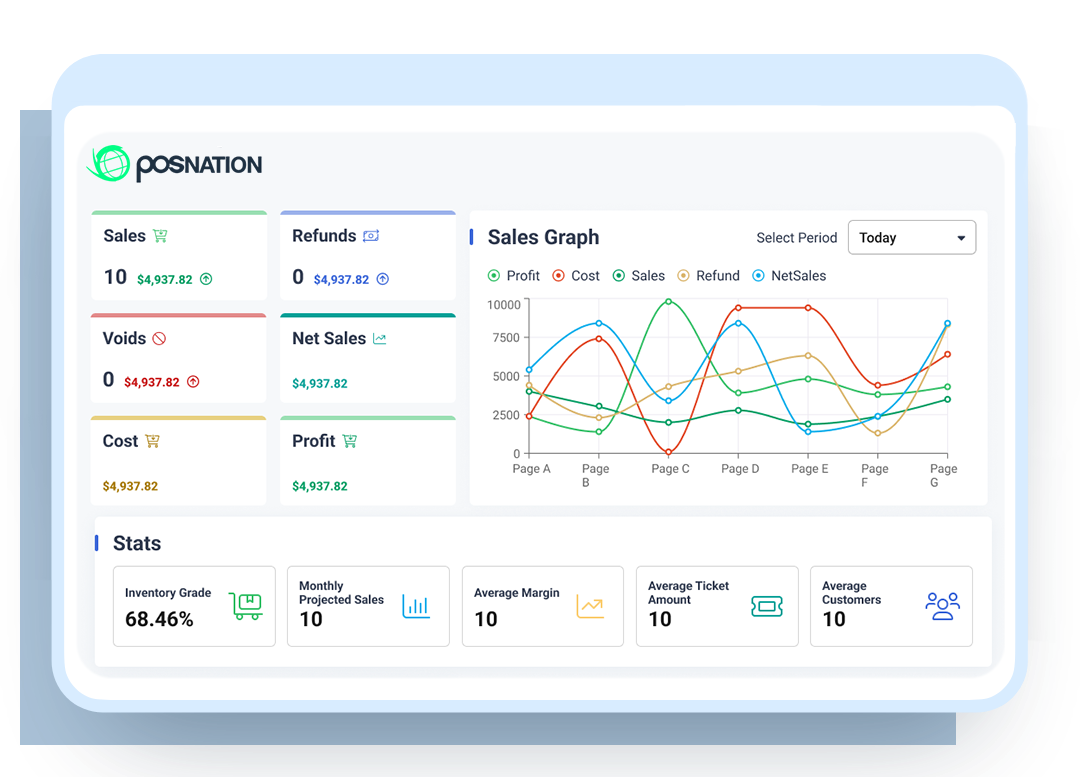The height and width of the screenshot is (777, 1080).
Task: Click the Sales Graph heading
Action: (543, 237)
